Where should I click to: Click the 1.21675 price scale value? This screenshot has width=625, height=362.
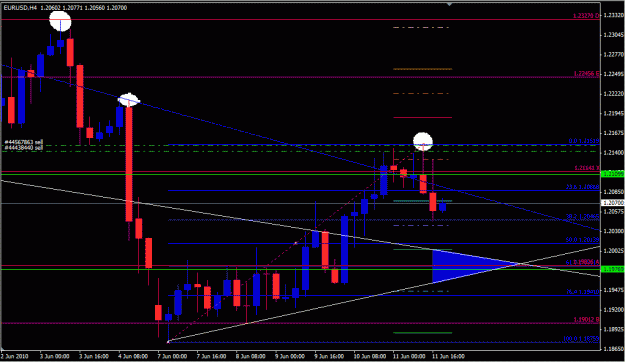613,133
